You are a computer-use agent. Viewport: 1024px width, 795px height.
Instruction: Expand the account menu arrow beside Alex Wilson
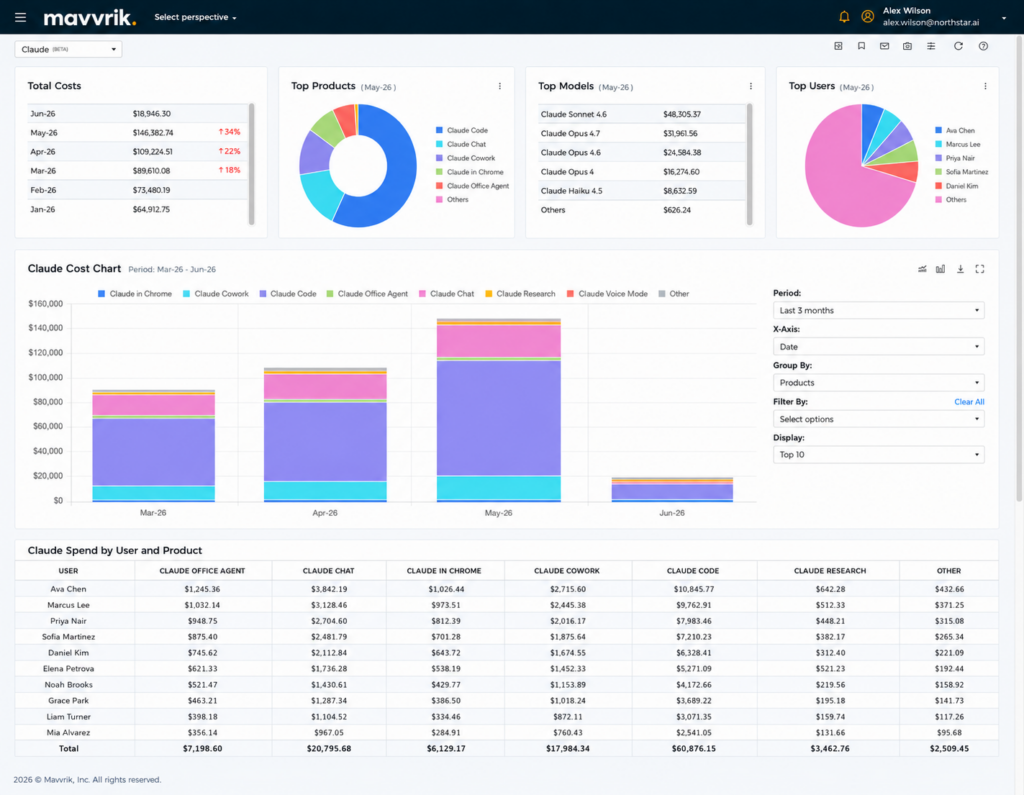click(1004, 18)
